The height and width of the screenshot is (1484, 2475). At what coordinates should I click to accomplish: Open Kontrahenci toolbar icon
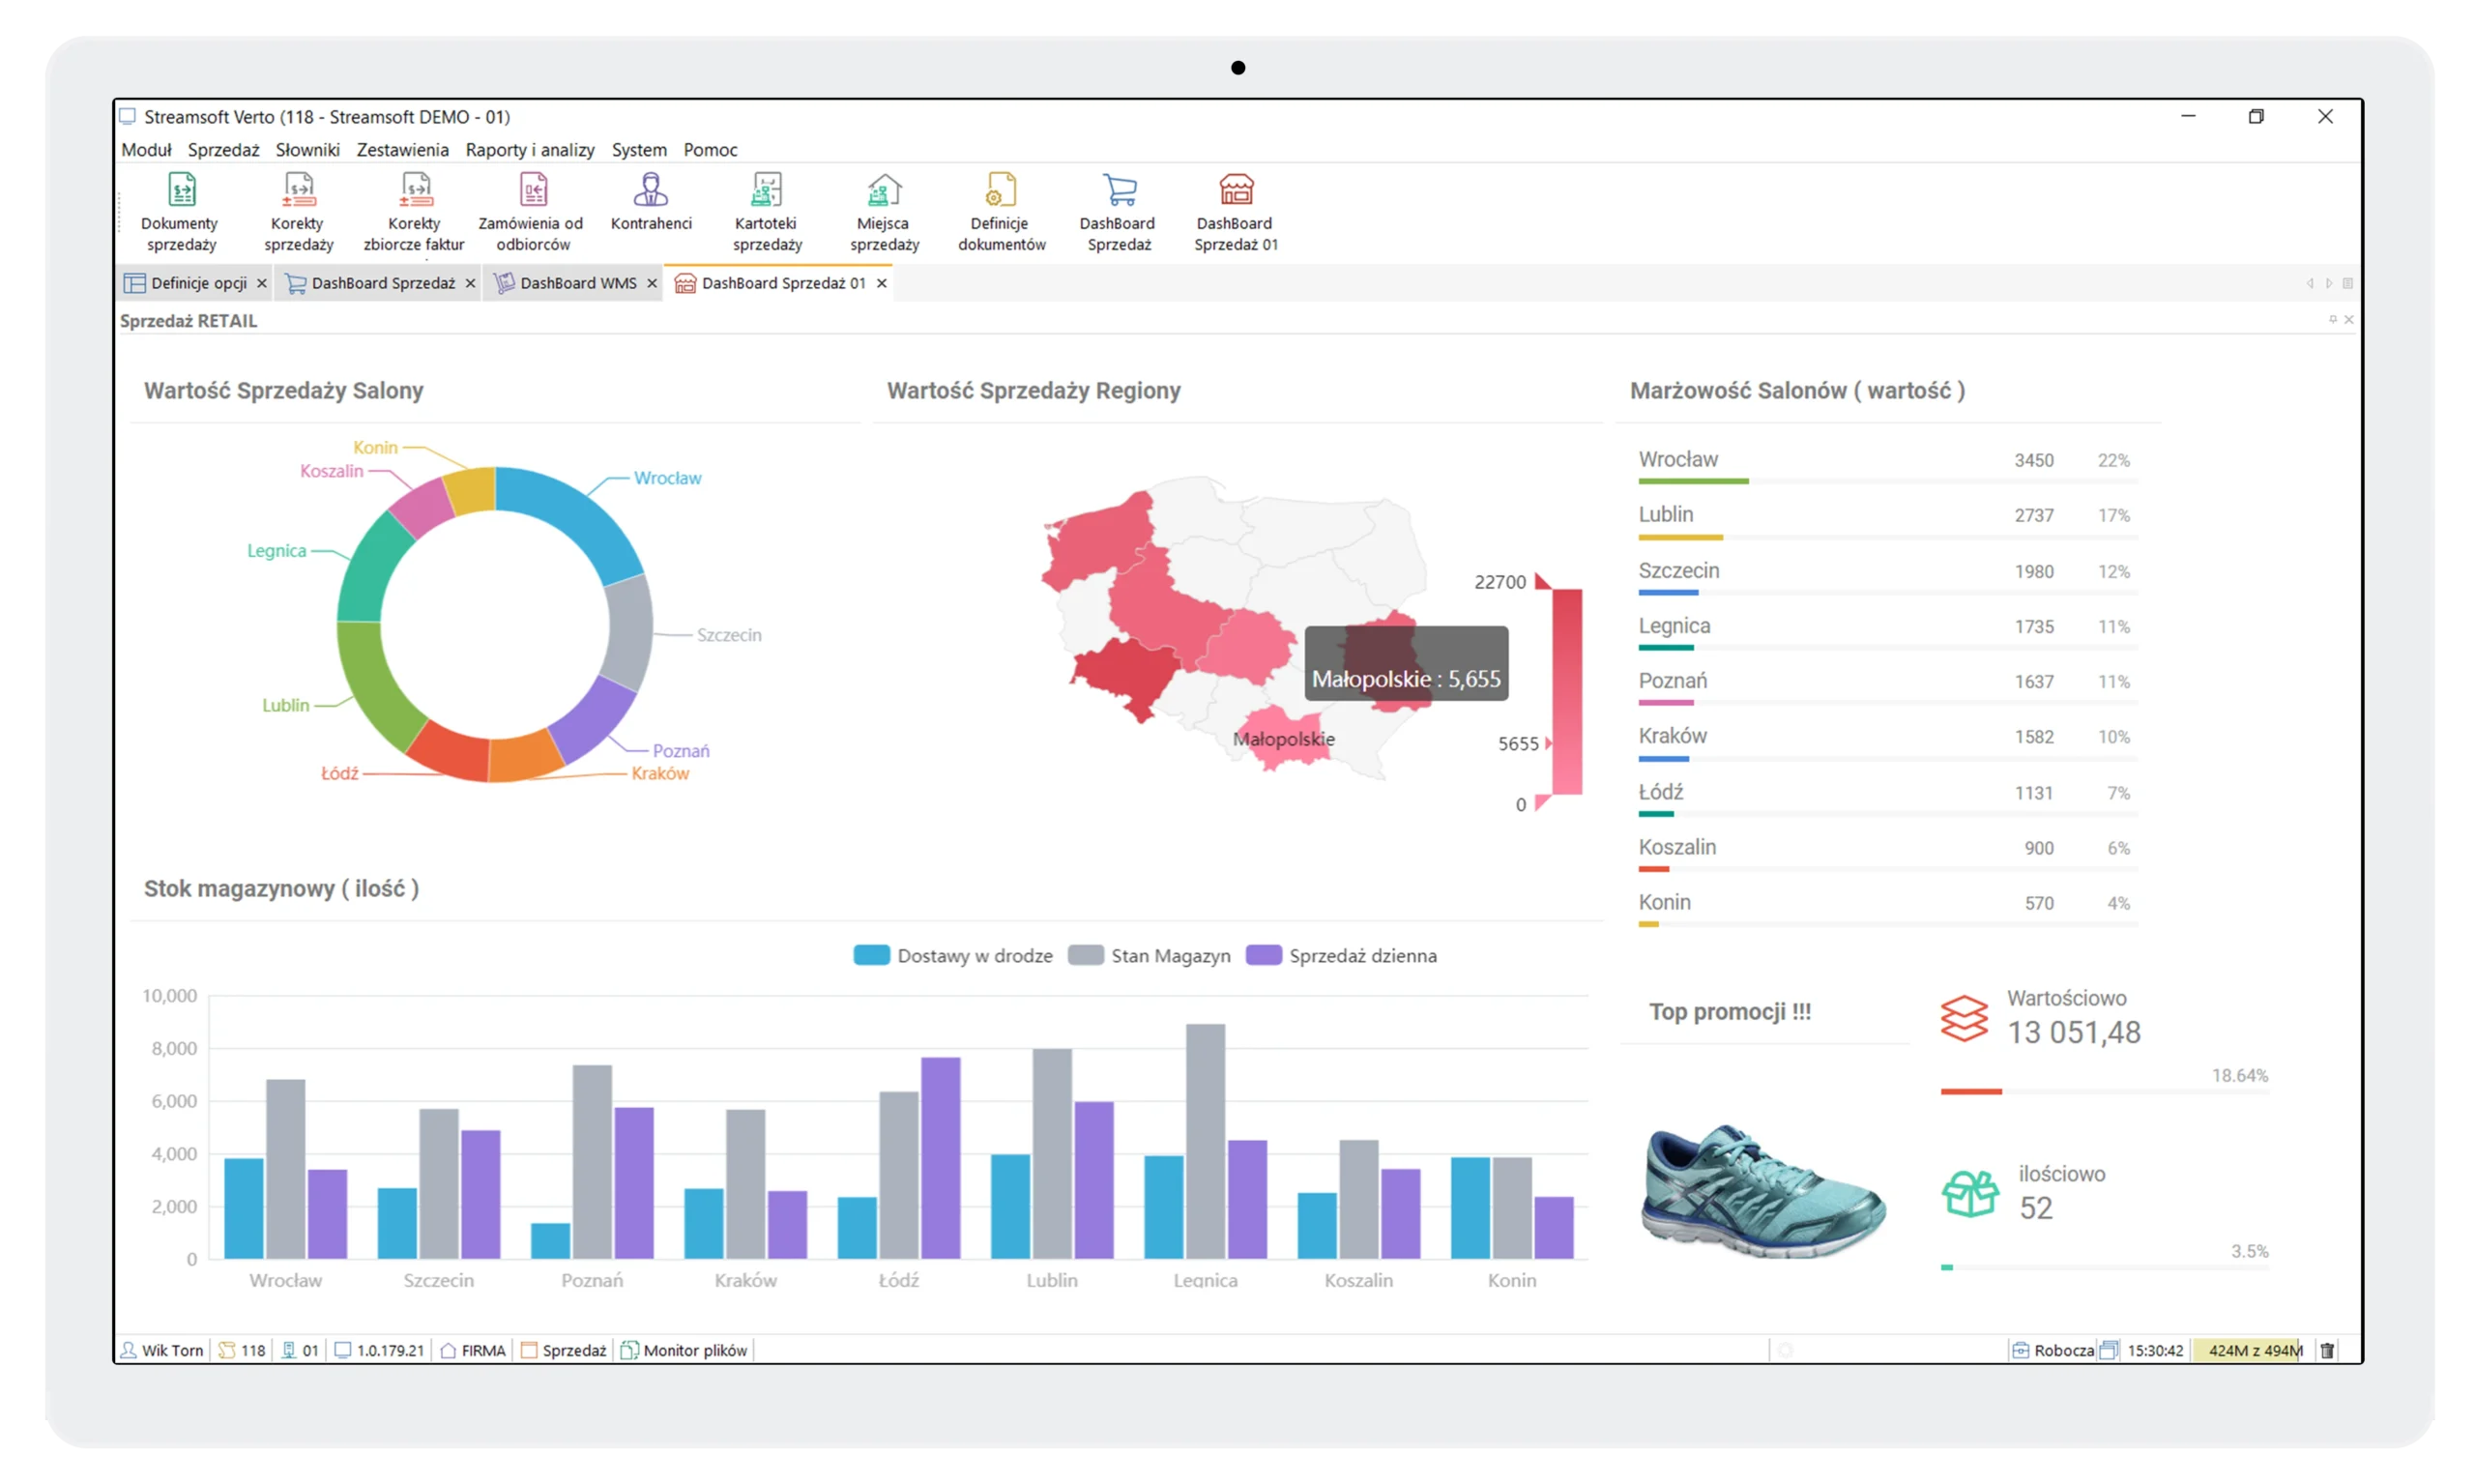point(651,201)
